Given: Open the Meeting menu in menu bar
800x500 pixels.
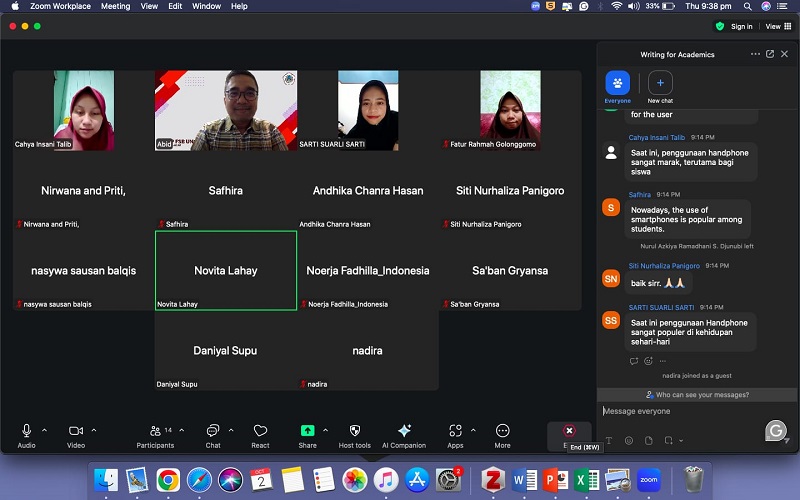Looking at the screenshot, I should click(x=115, y=6).
